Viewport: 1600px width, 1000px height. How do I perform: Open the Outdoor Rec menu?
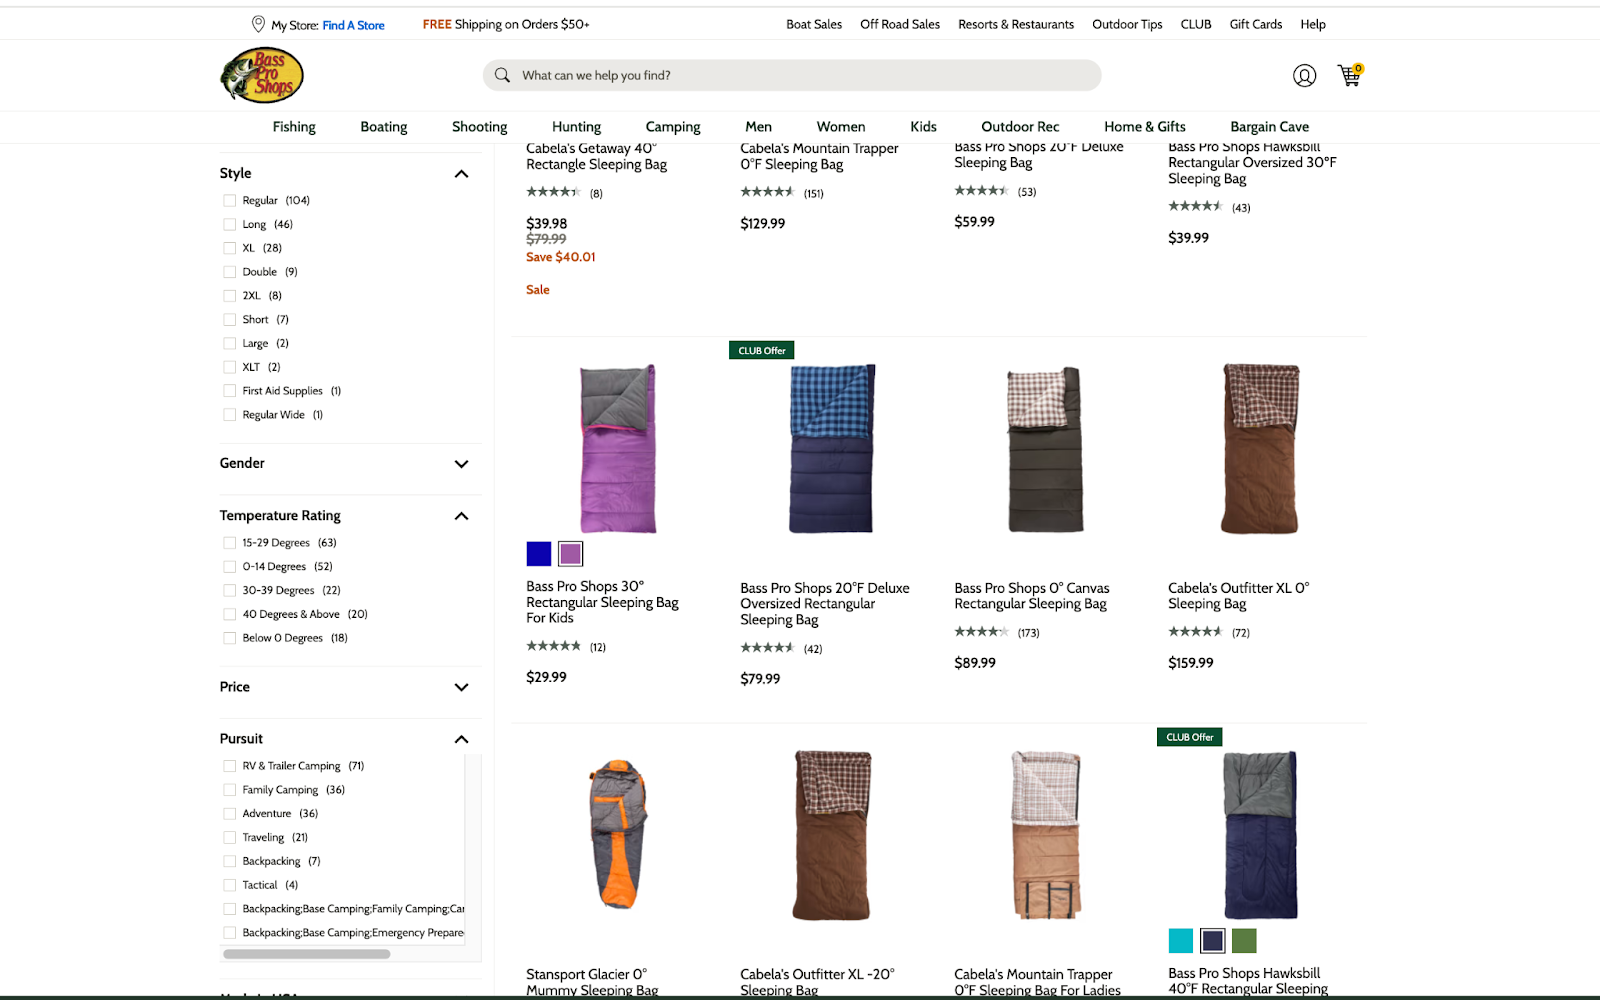(x=1020, y=127)
